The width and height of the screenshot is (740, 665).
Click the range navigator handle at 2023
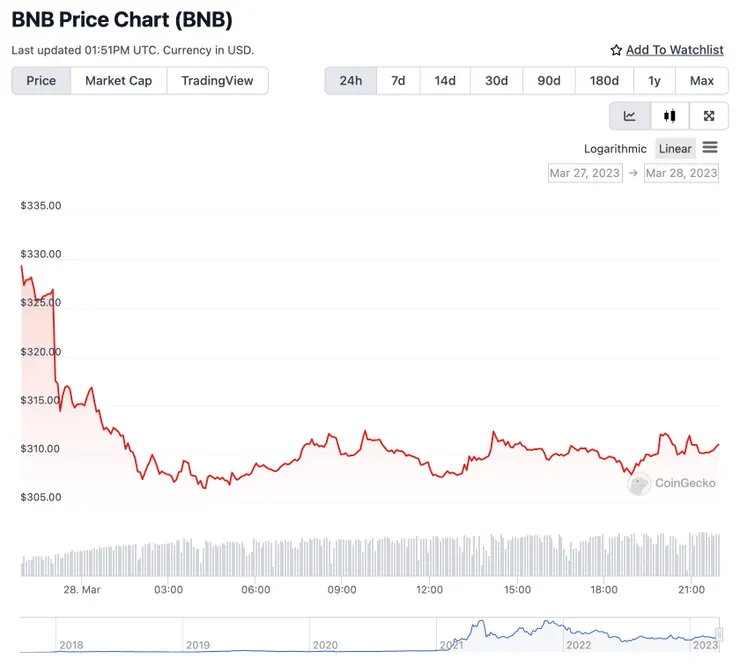pyautogui.click(x=719, y=633)
